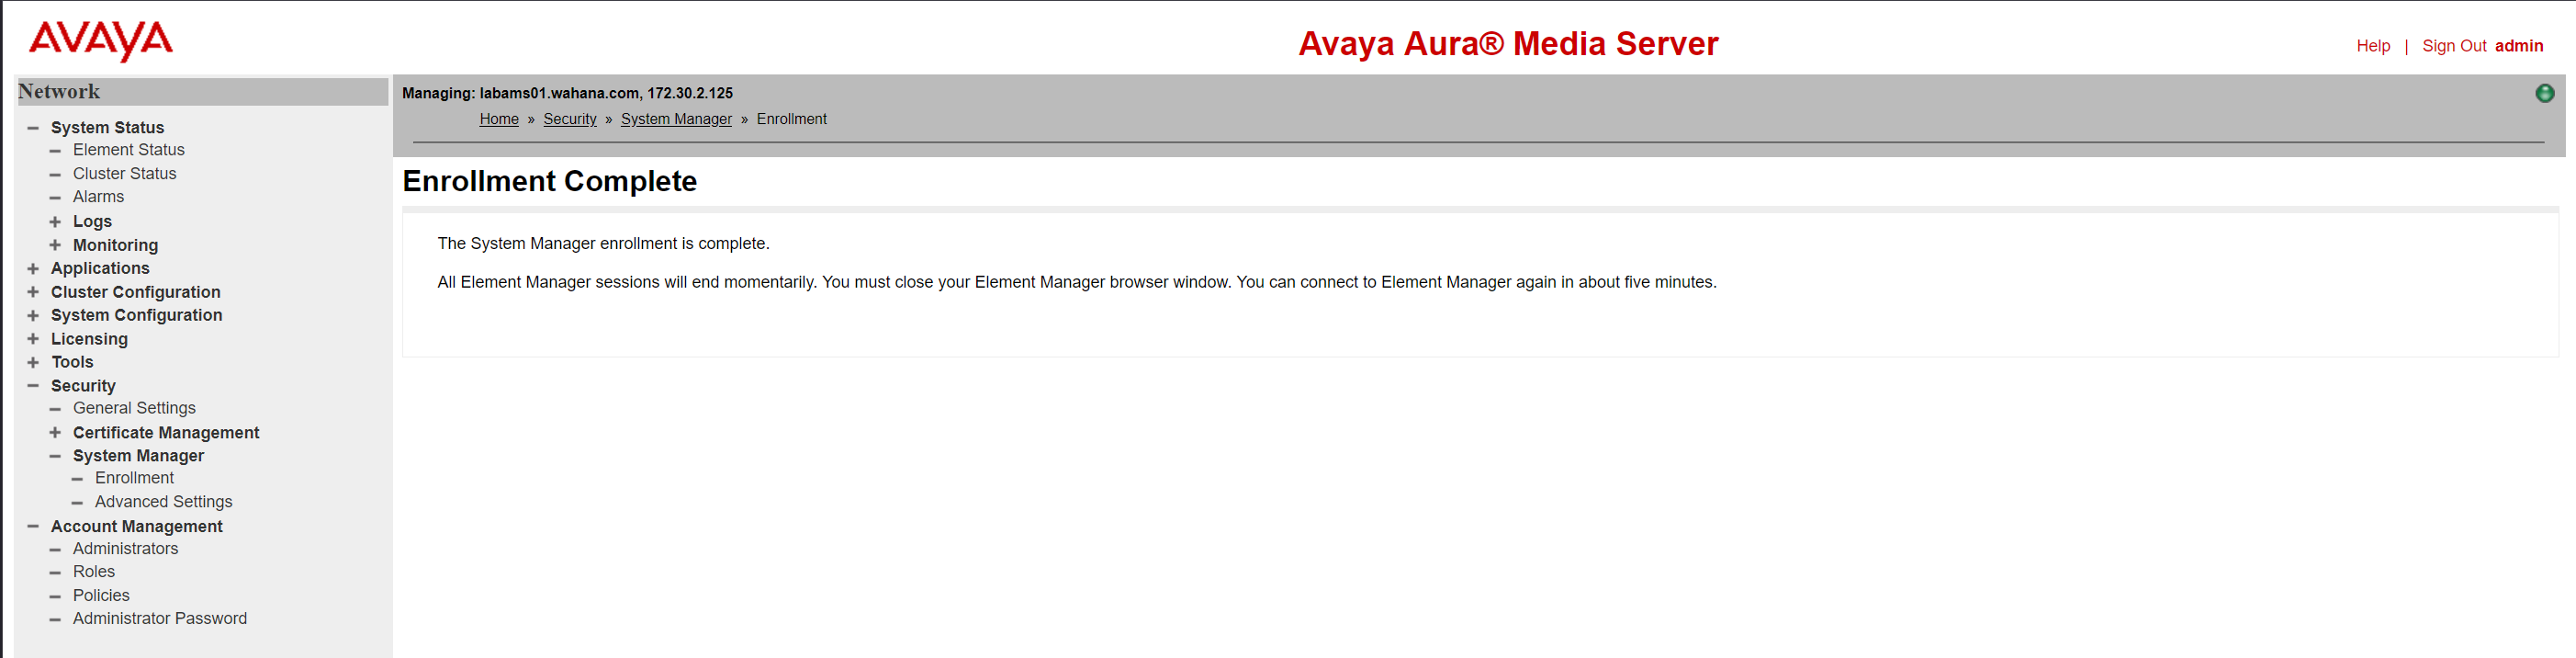Viewport: 2576px width, 658px height.
Task: Go to Home breadcrumb link
Action: pyautogui.click(x=498, y=119)
